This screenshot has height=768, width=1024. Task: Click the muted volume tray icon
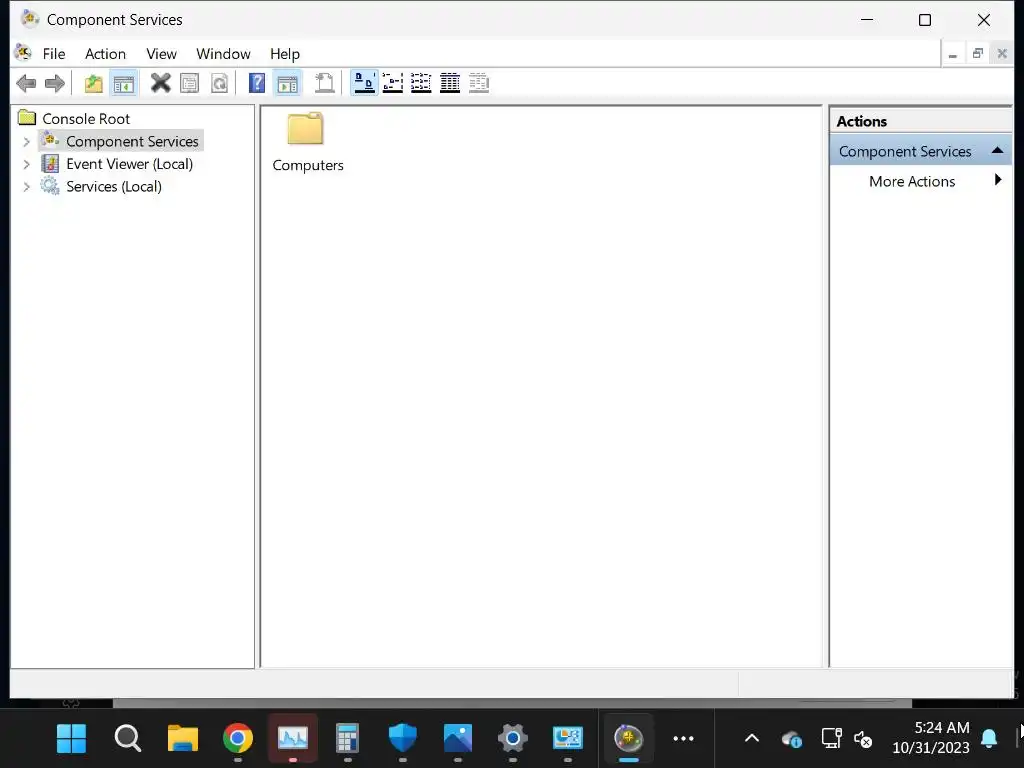(x=863, y=739)
